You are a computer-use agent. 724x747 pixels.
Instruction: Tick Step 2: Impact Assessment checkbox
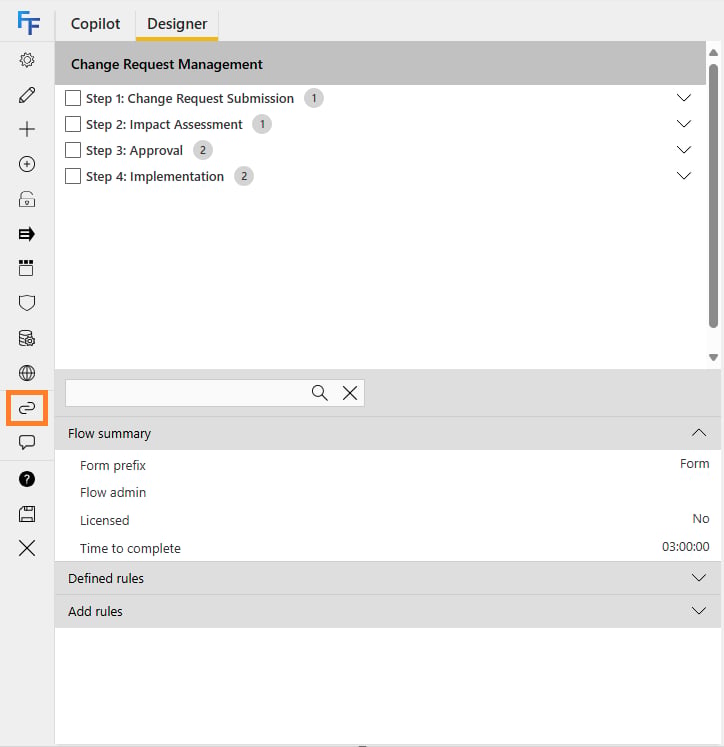click(x=73, y=124)
